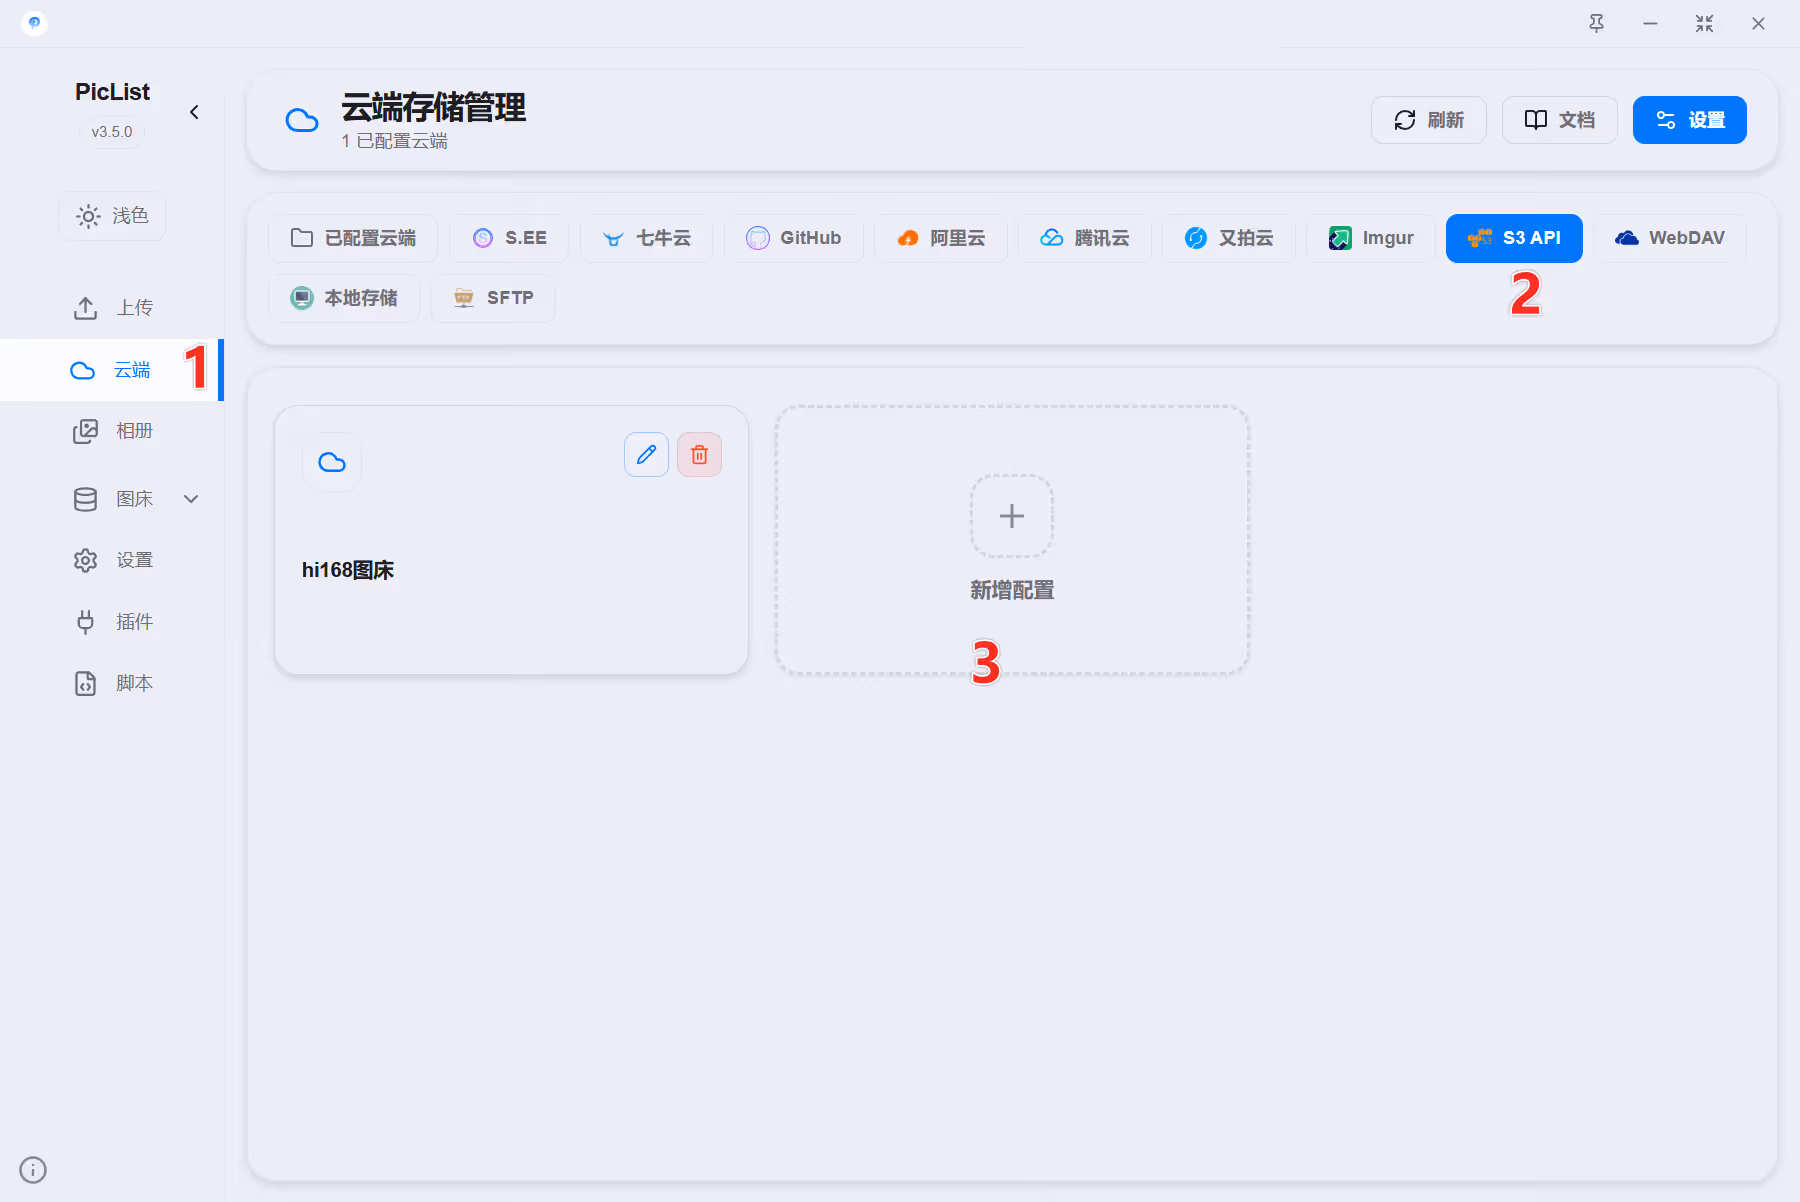This screenshot has width=1800, height=1202.
Task: Switch to the S.EE tab
Action: coord(509,238)
